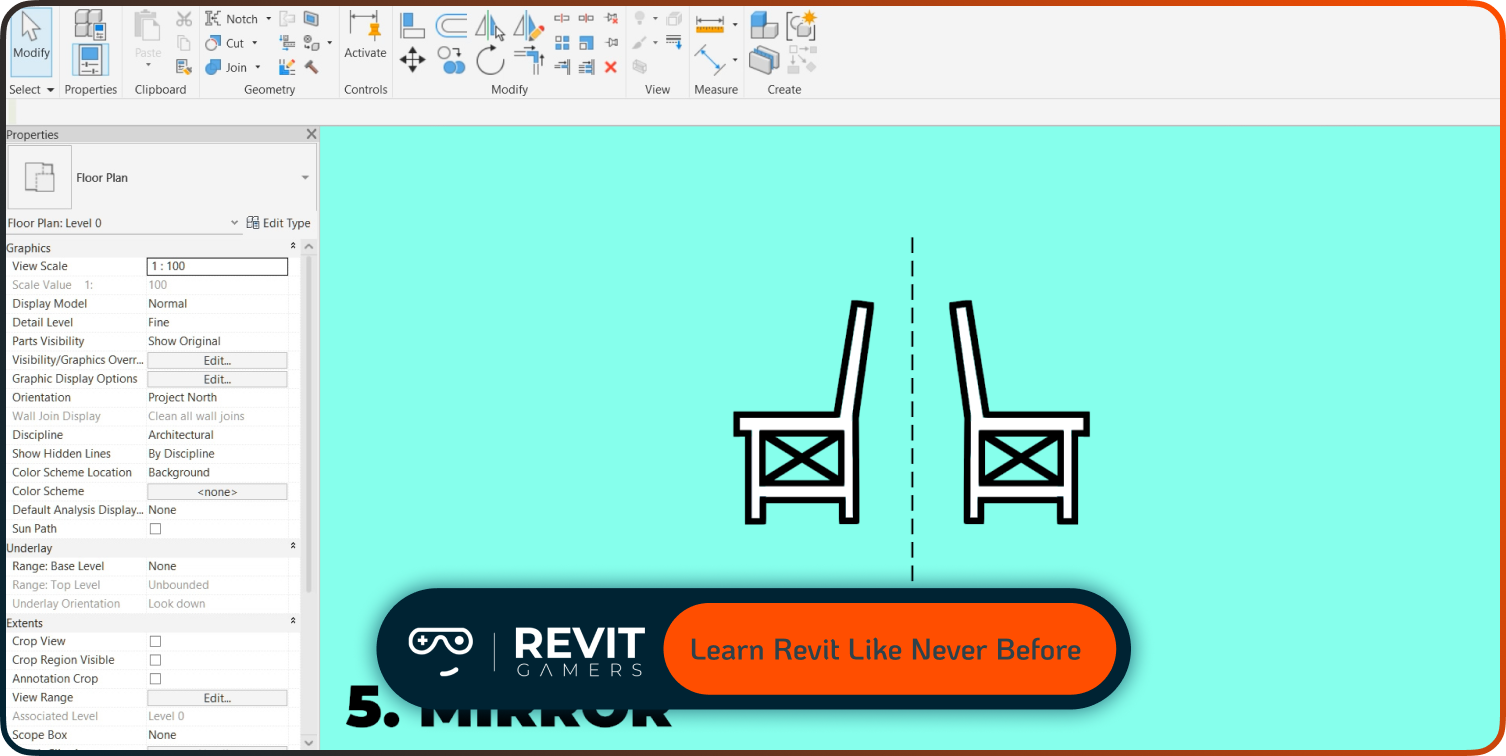Viewport: 1506px width, 756px height.
Task: Open the Notch dropdown arrow
Action: point(268,18)
